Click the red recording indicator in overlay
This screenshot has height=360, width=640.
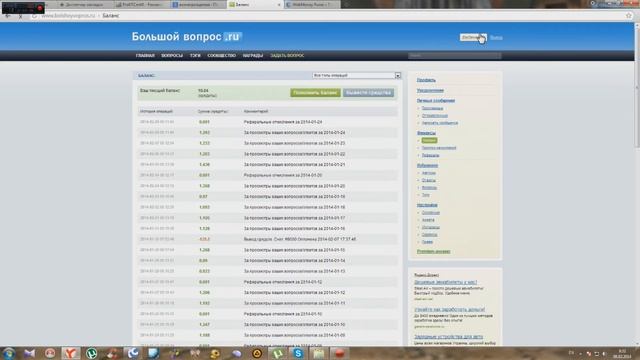[x=40, y=8]
